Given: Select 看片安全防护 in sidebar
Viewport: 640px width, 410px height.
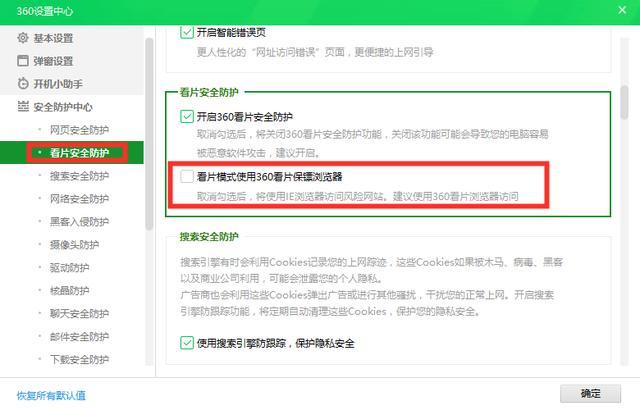Looking at the screenshot, I should pos(72,153).
